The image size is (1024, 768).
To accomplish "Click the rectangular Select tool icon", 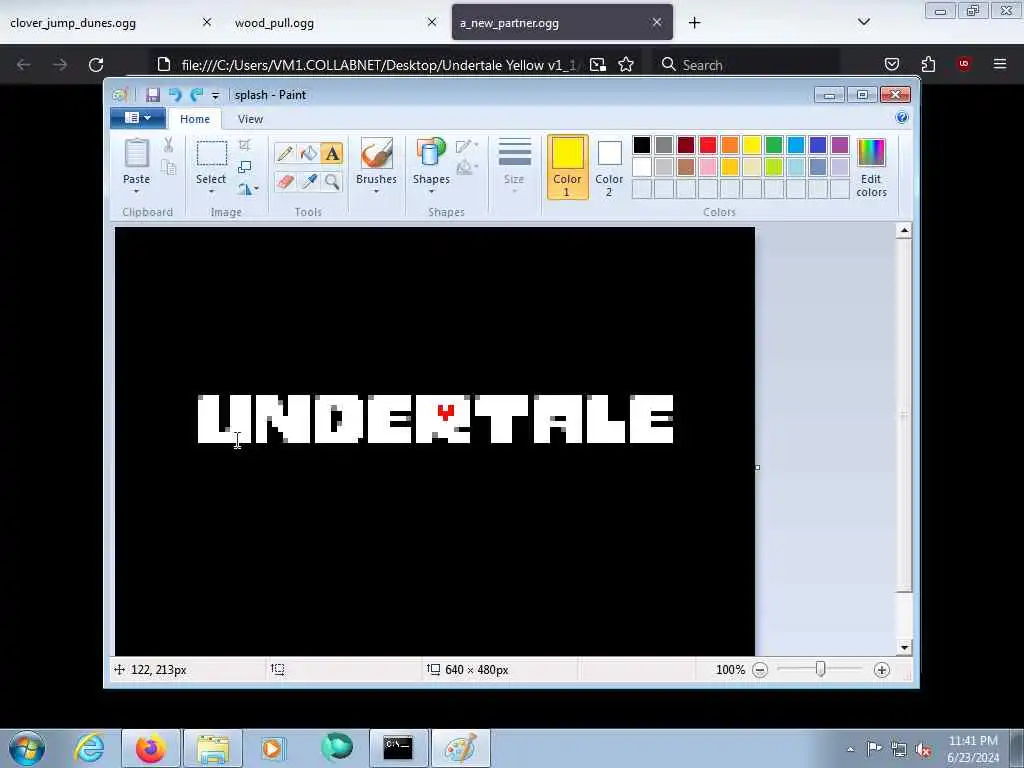I will 212,153.
